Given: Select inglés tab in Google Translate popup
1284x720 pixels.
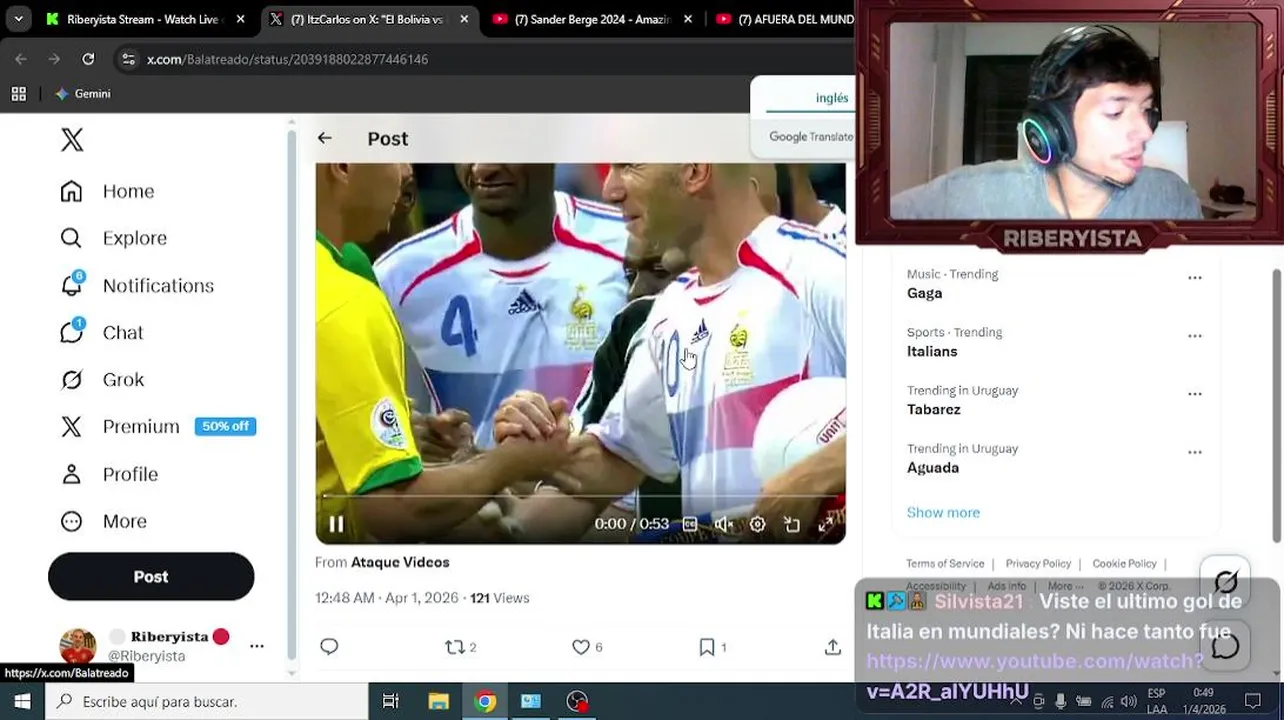Looking at the screenshot, I should coord(832,98).
